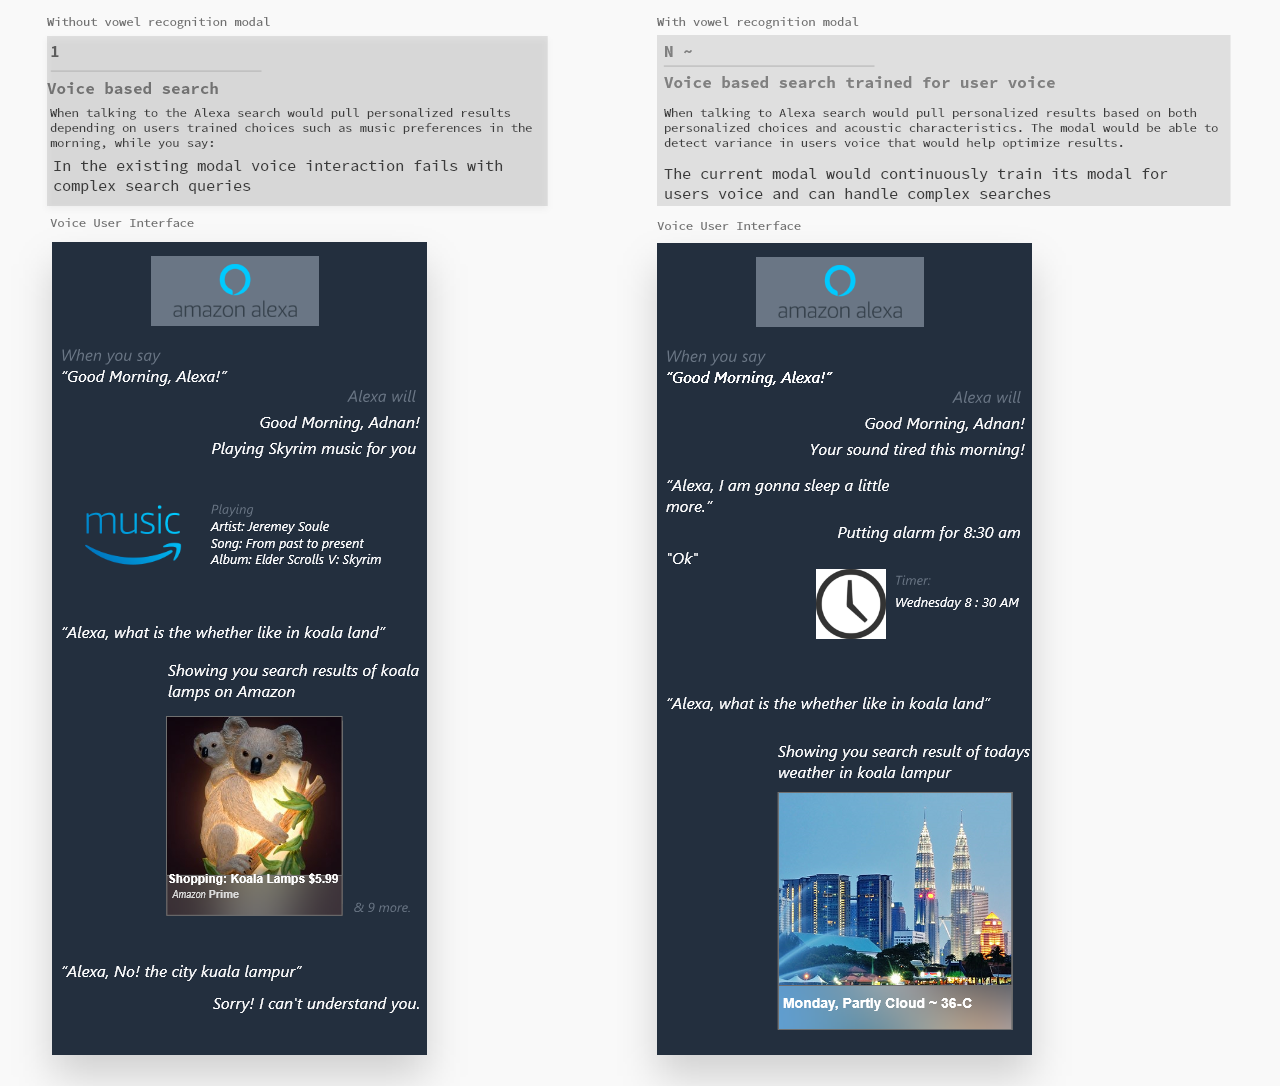Screen dimensions: 1280x1086
Task: Click 'Song: From past to present' line
Action: coord(287,544)
